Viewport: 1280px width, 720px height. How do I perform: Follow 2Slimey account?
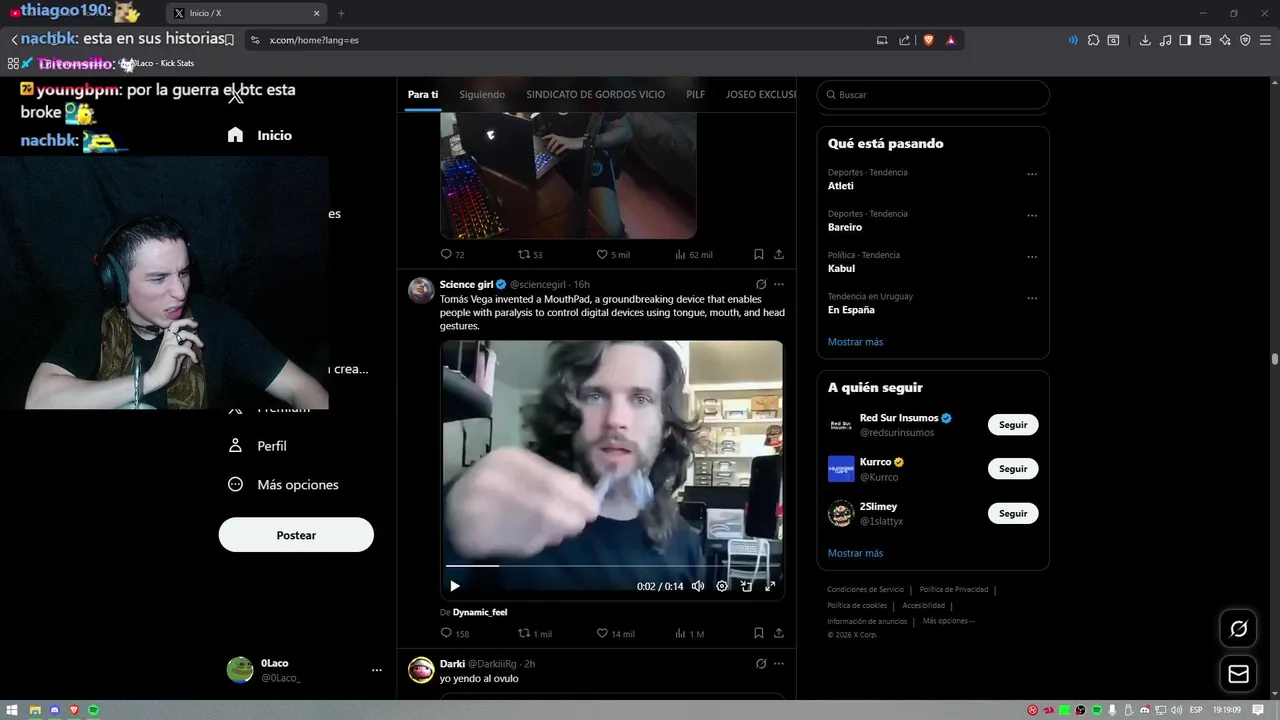1013,513
